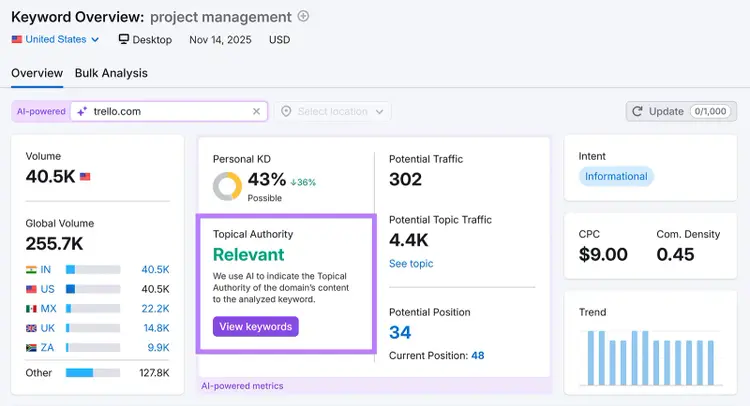Screen dimensions: 750x406
Task: Focus the trello.com domain input field
Action: pyautogui.click(x=169, y=111)
